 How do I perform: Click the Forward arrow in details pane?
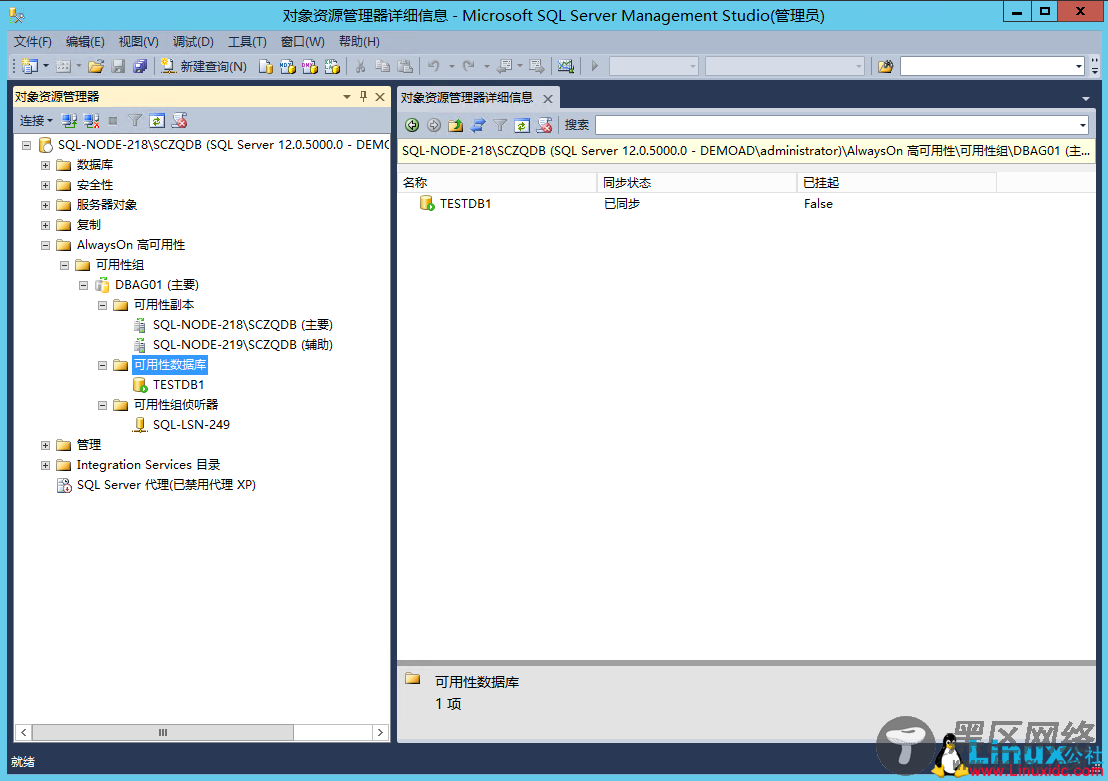pyautogui.click(x=434, y=125)
